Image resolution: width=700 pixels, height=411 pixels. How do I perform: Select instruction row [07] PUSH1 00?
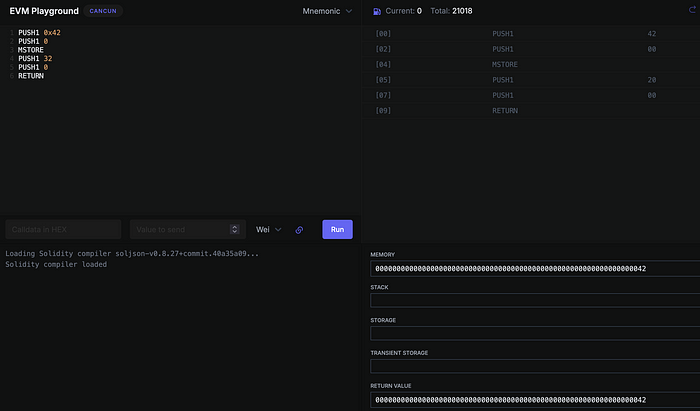pyautogui.click(x=531, y=95)
